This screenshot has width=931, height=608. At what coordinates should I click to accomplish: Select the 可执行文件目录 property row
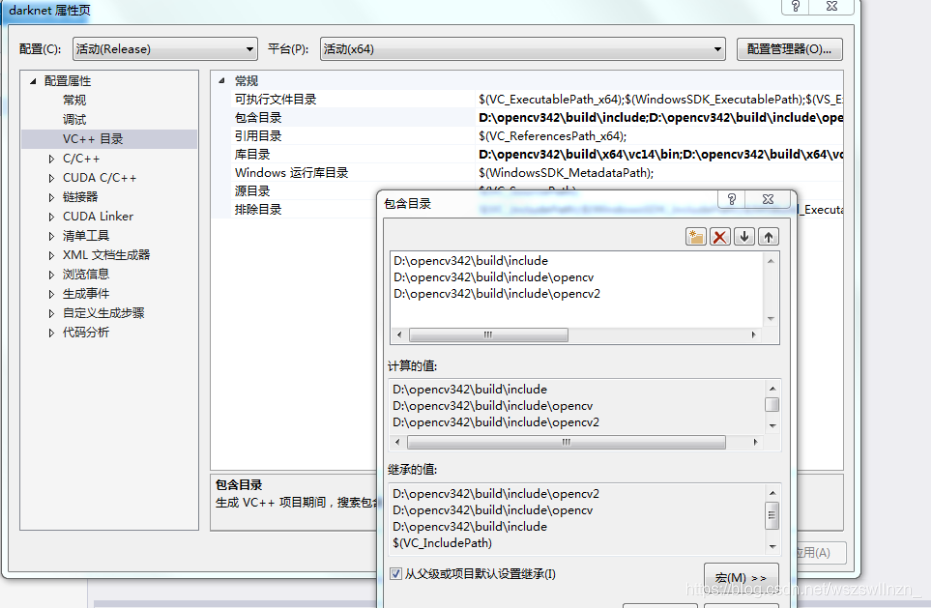click(x=537, y=99)
